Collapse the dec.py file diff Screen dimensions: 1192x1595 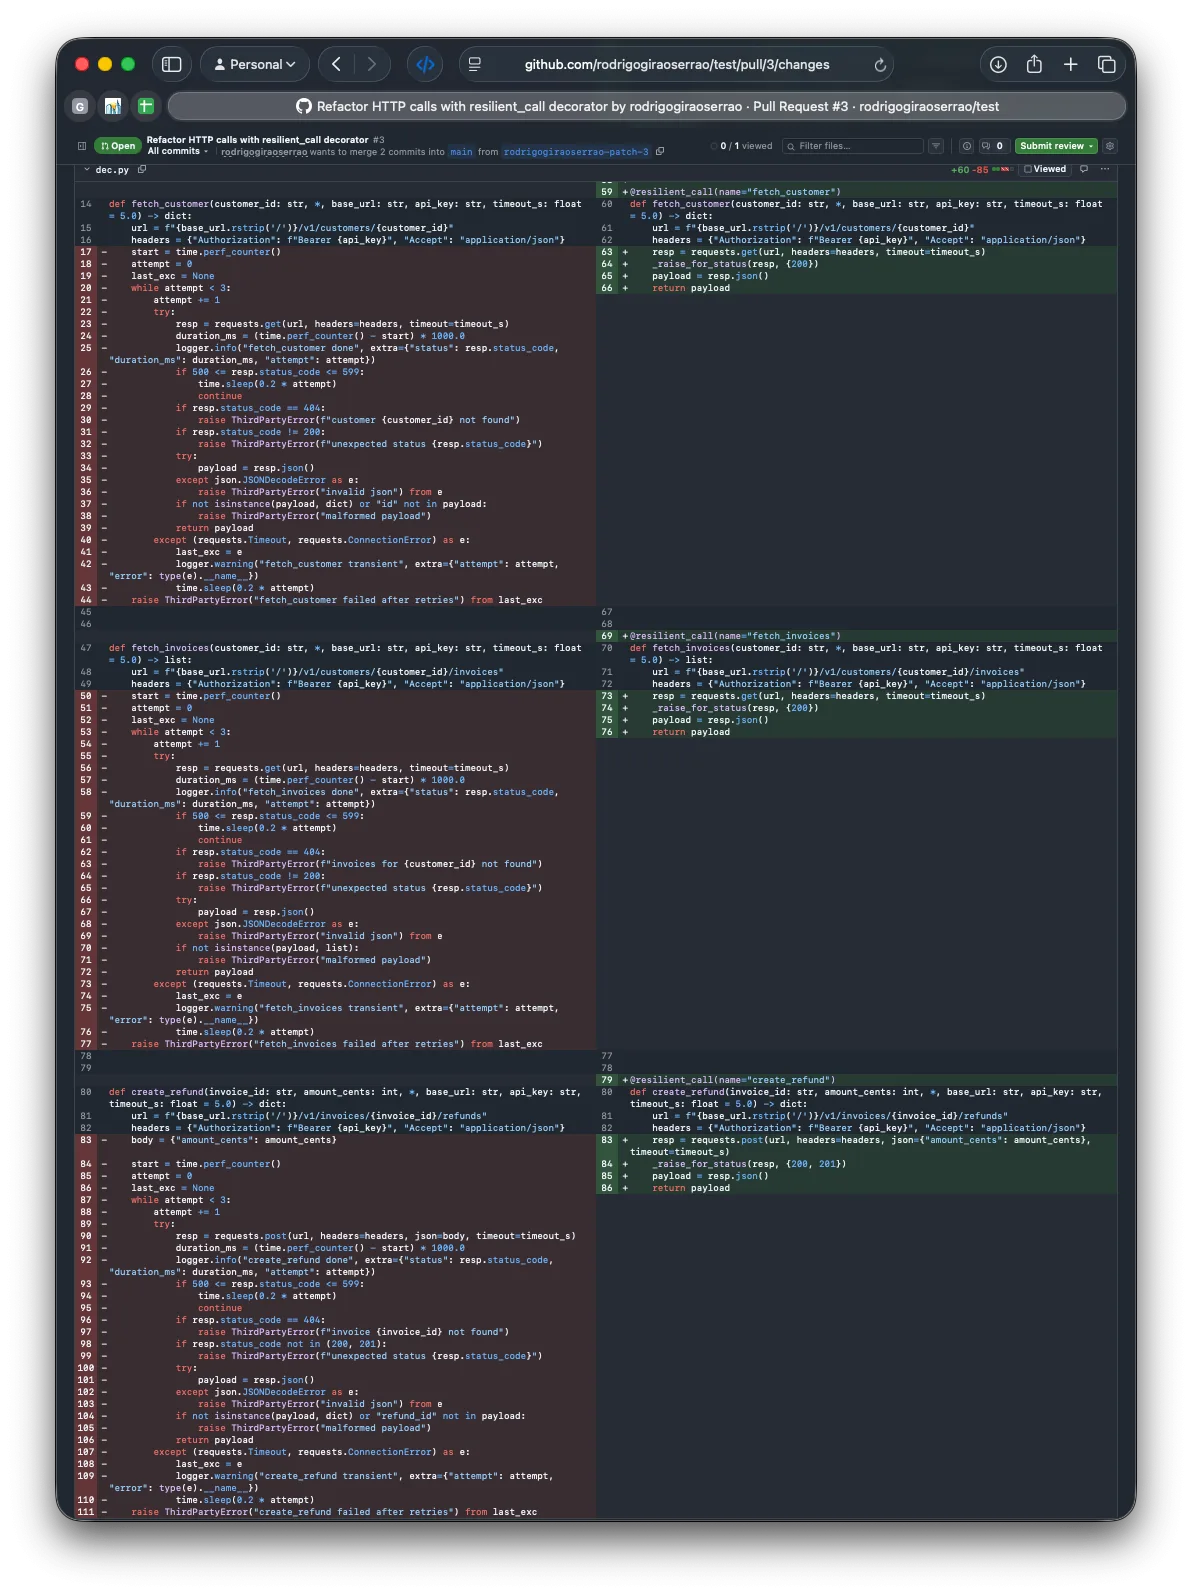(x=87, y=170)
